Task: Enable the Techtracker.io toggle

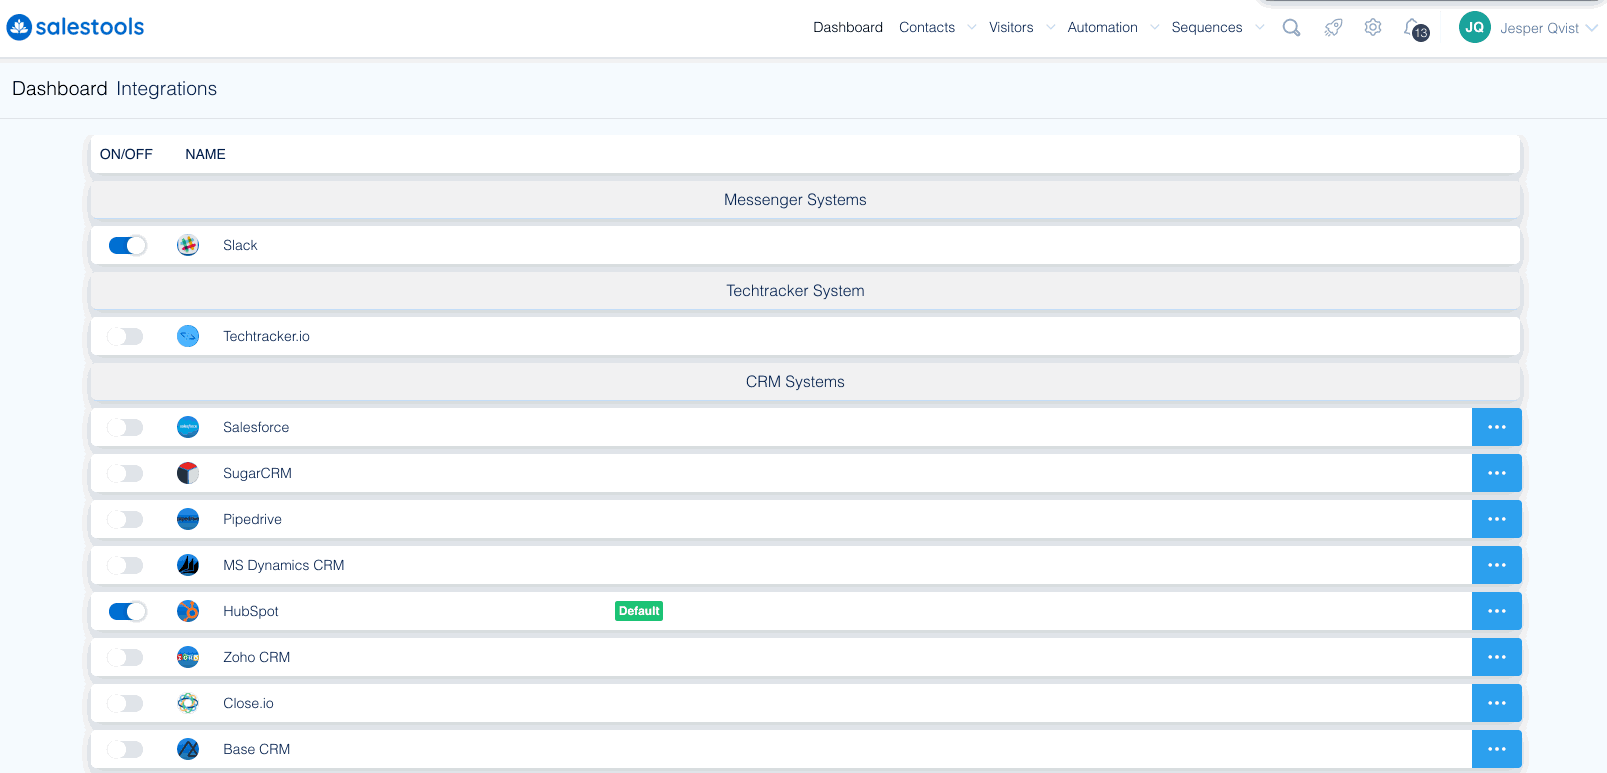Action: coord(125,336)
